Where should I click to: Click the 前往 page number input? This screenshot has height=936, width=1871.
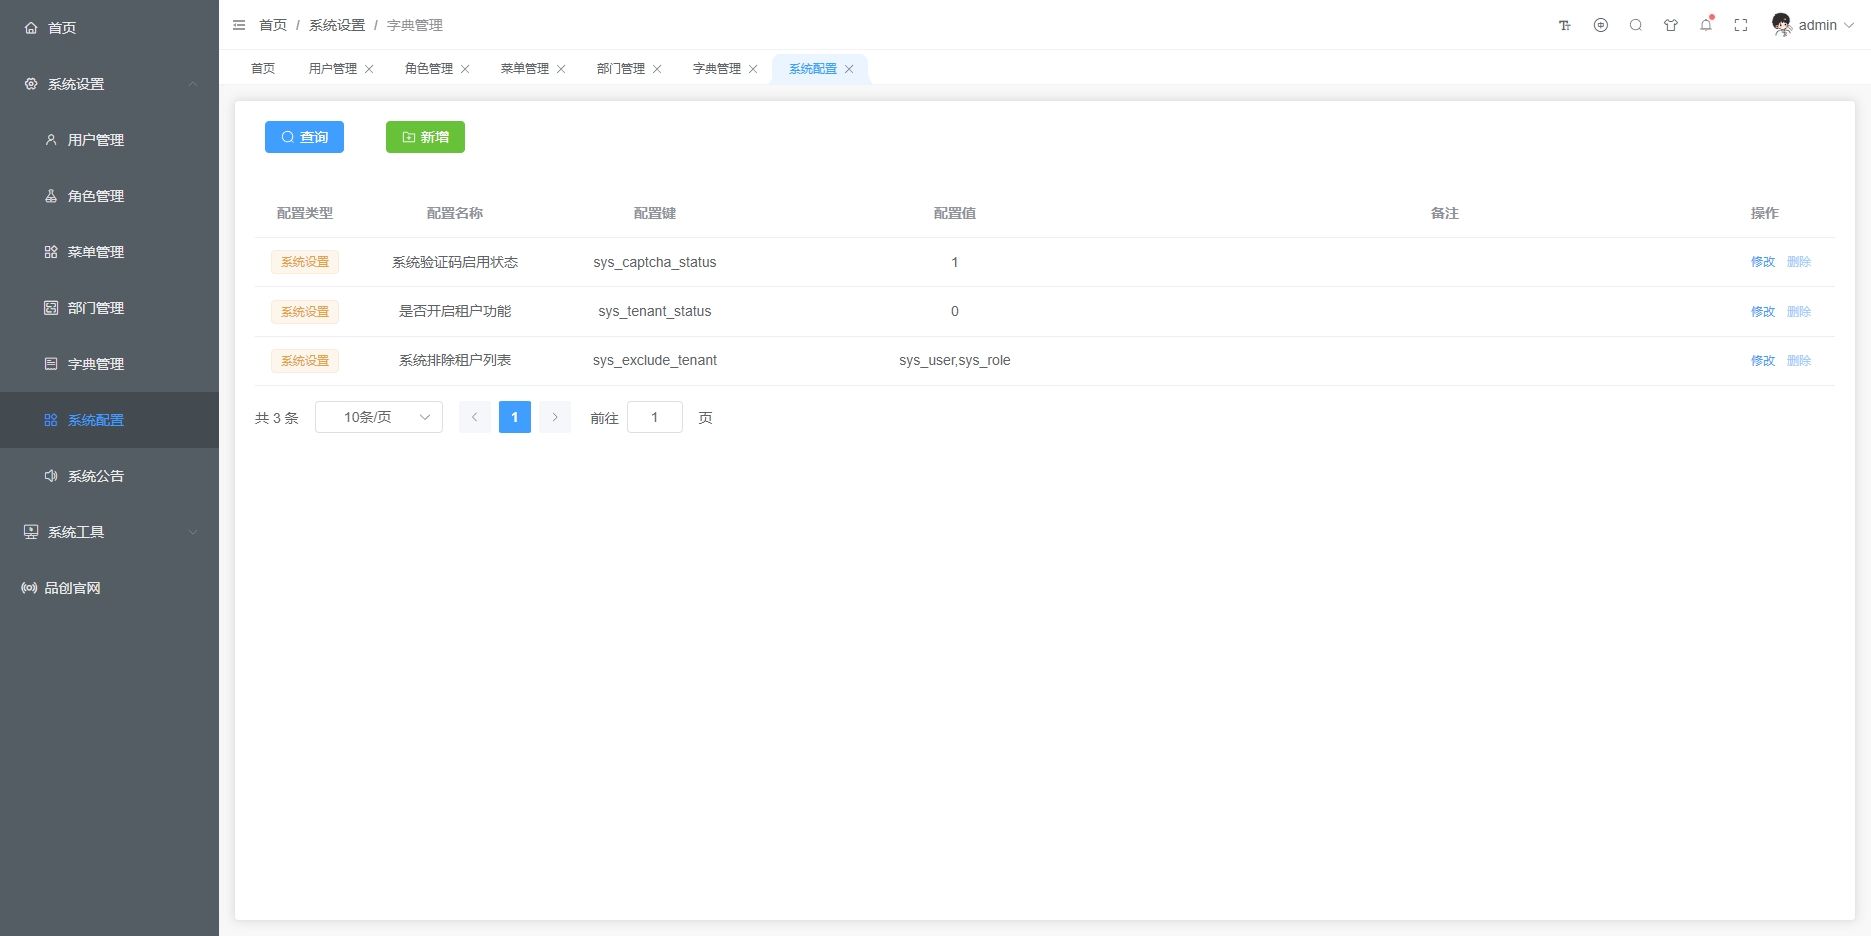click(654, 417)
